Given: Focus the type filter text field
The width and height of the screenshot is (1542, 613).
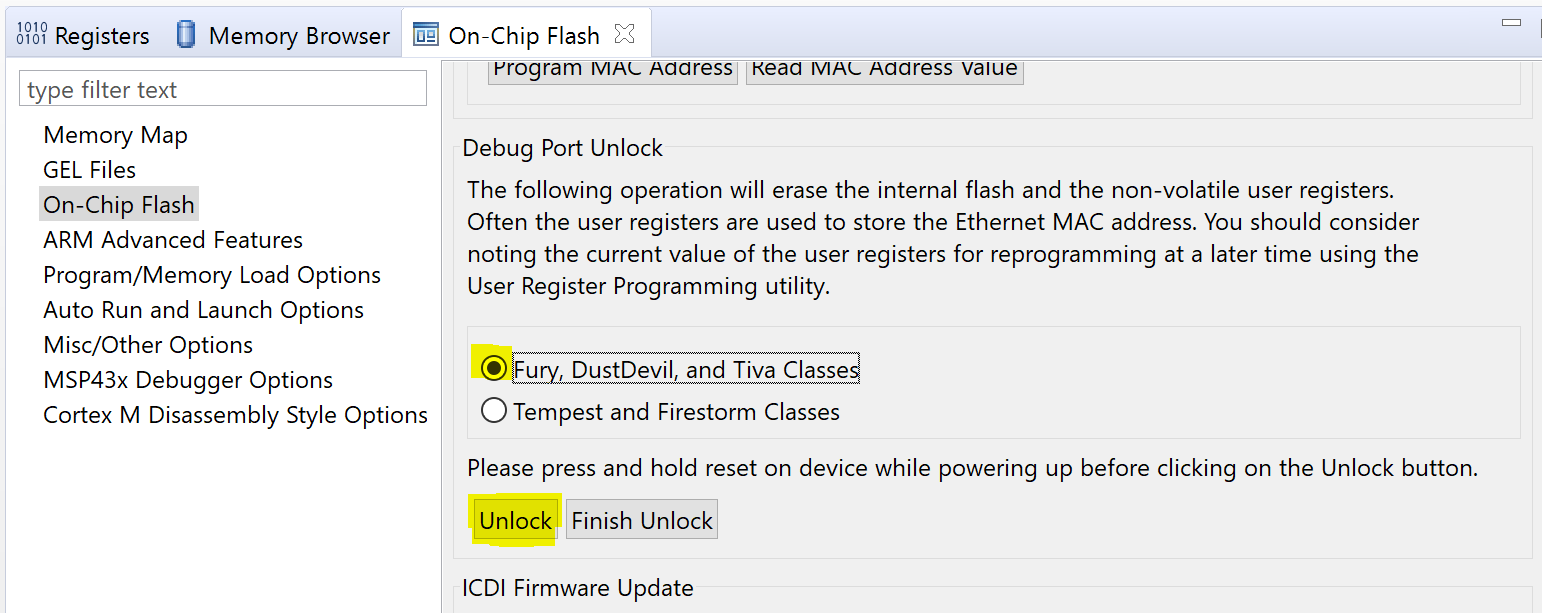Looking at the screenshot, I should click(x=223, y=89).
